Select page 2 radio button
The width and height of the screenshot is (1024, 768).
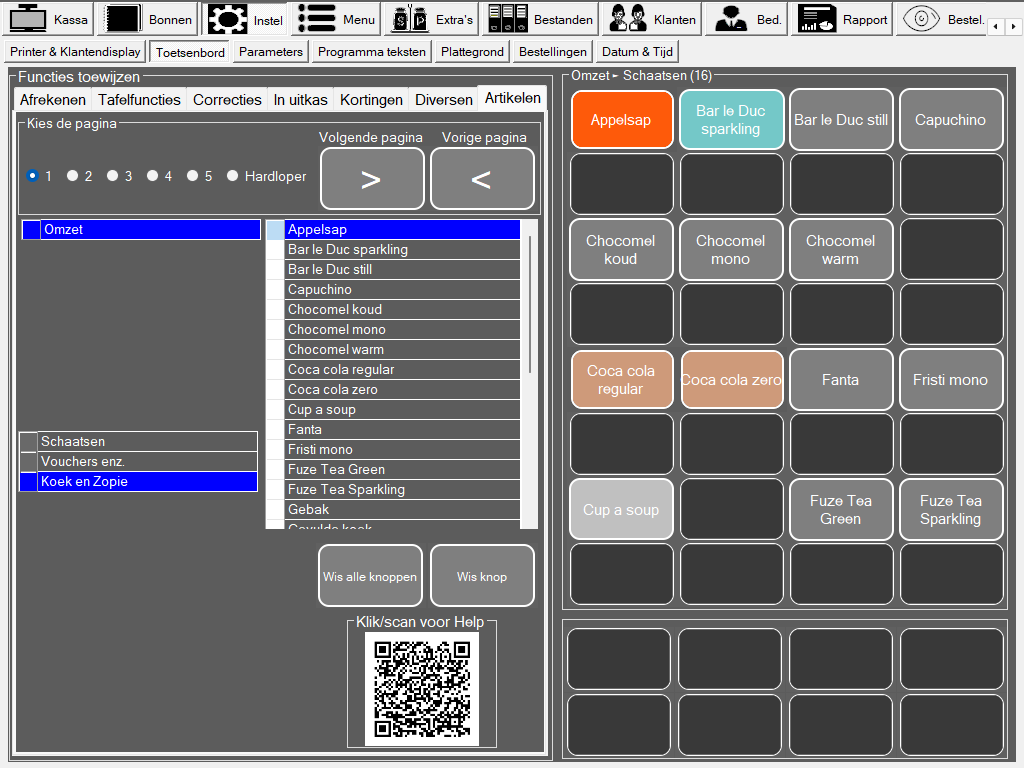[x=73, y=176]
